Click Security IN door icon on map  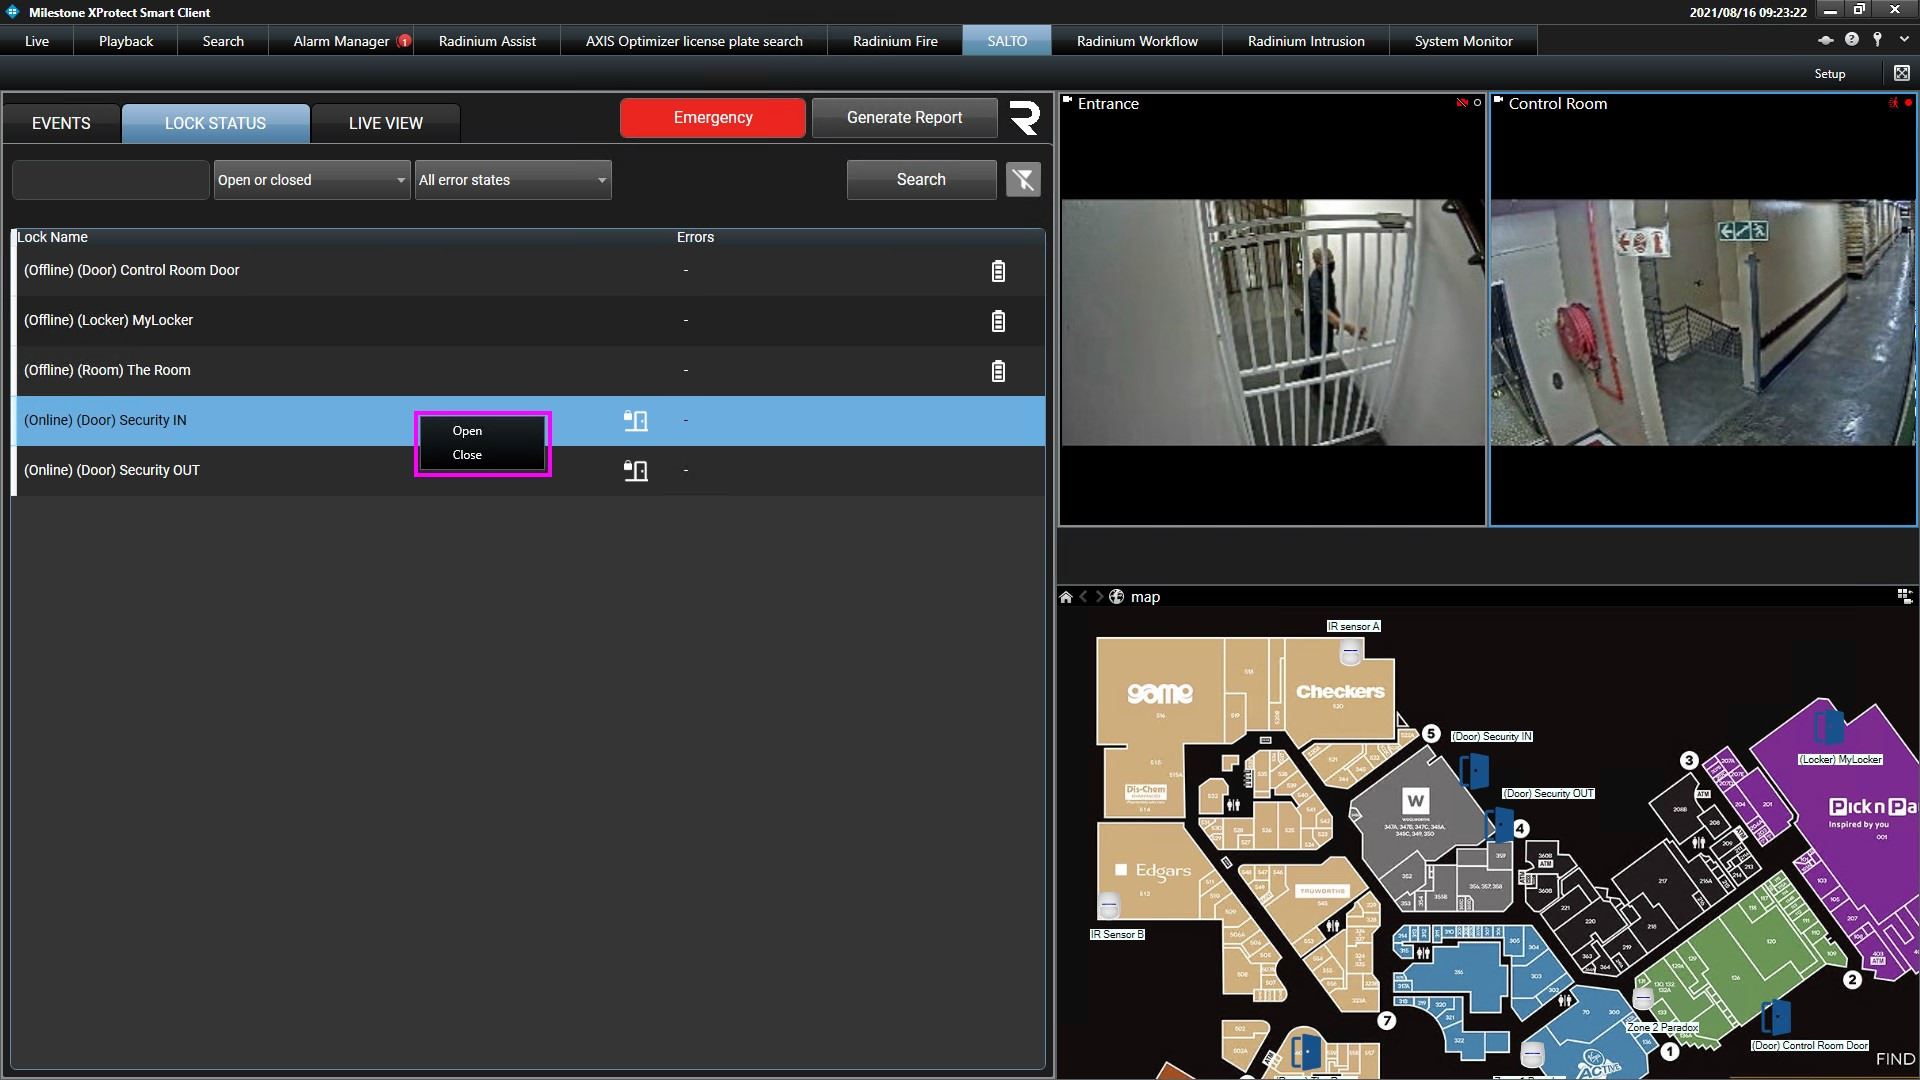(1474, 771)
